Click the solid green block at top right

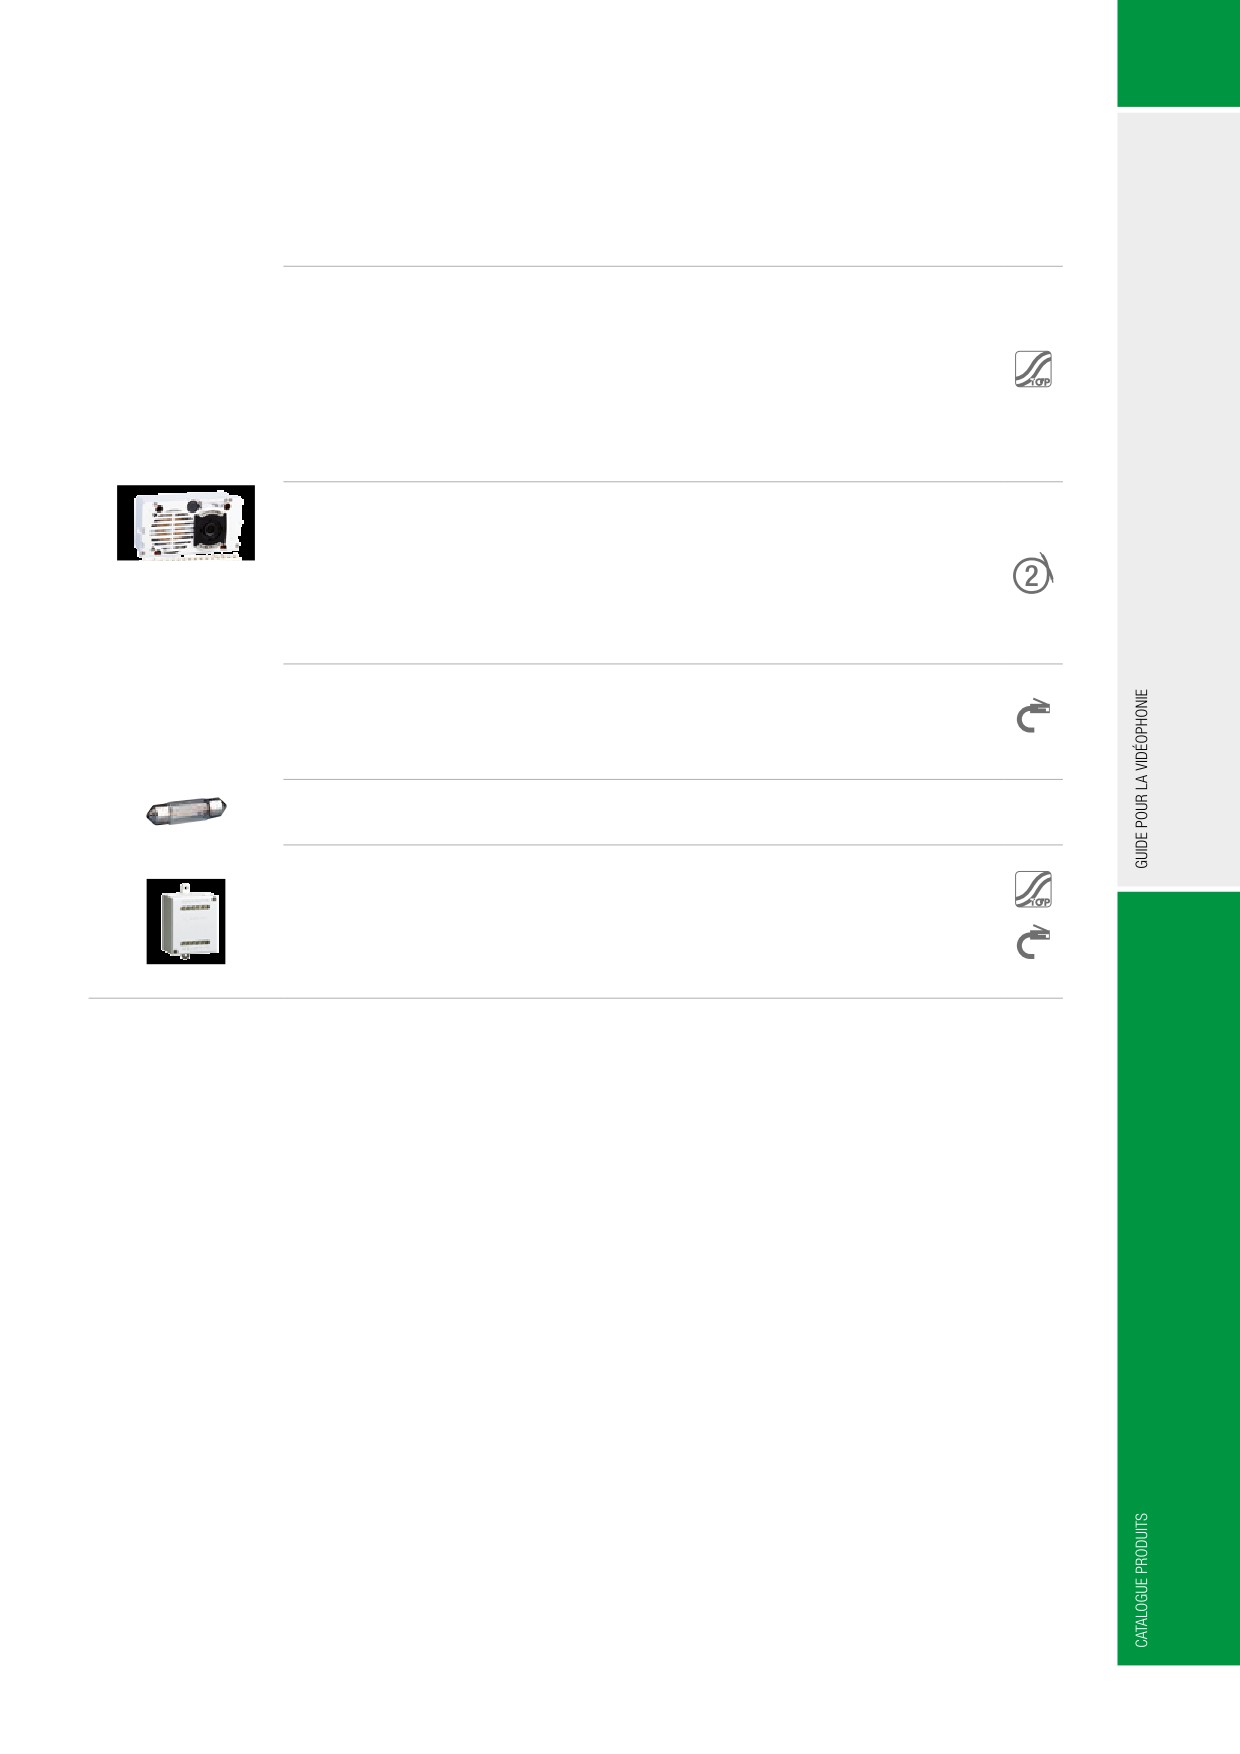click(1179, 53)
